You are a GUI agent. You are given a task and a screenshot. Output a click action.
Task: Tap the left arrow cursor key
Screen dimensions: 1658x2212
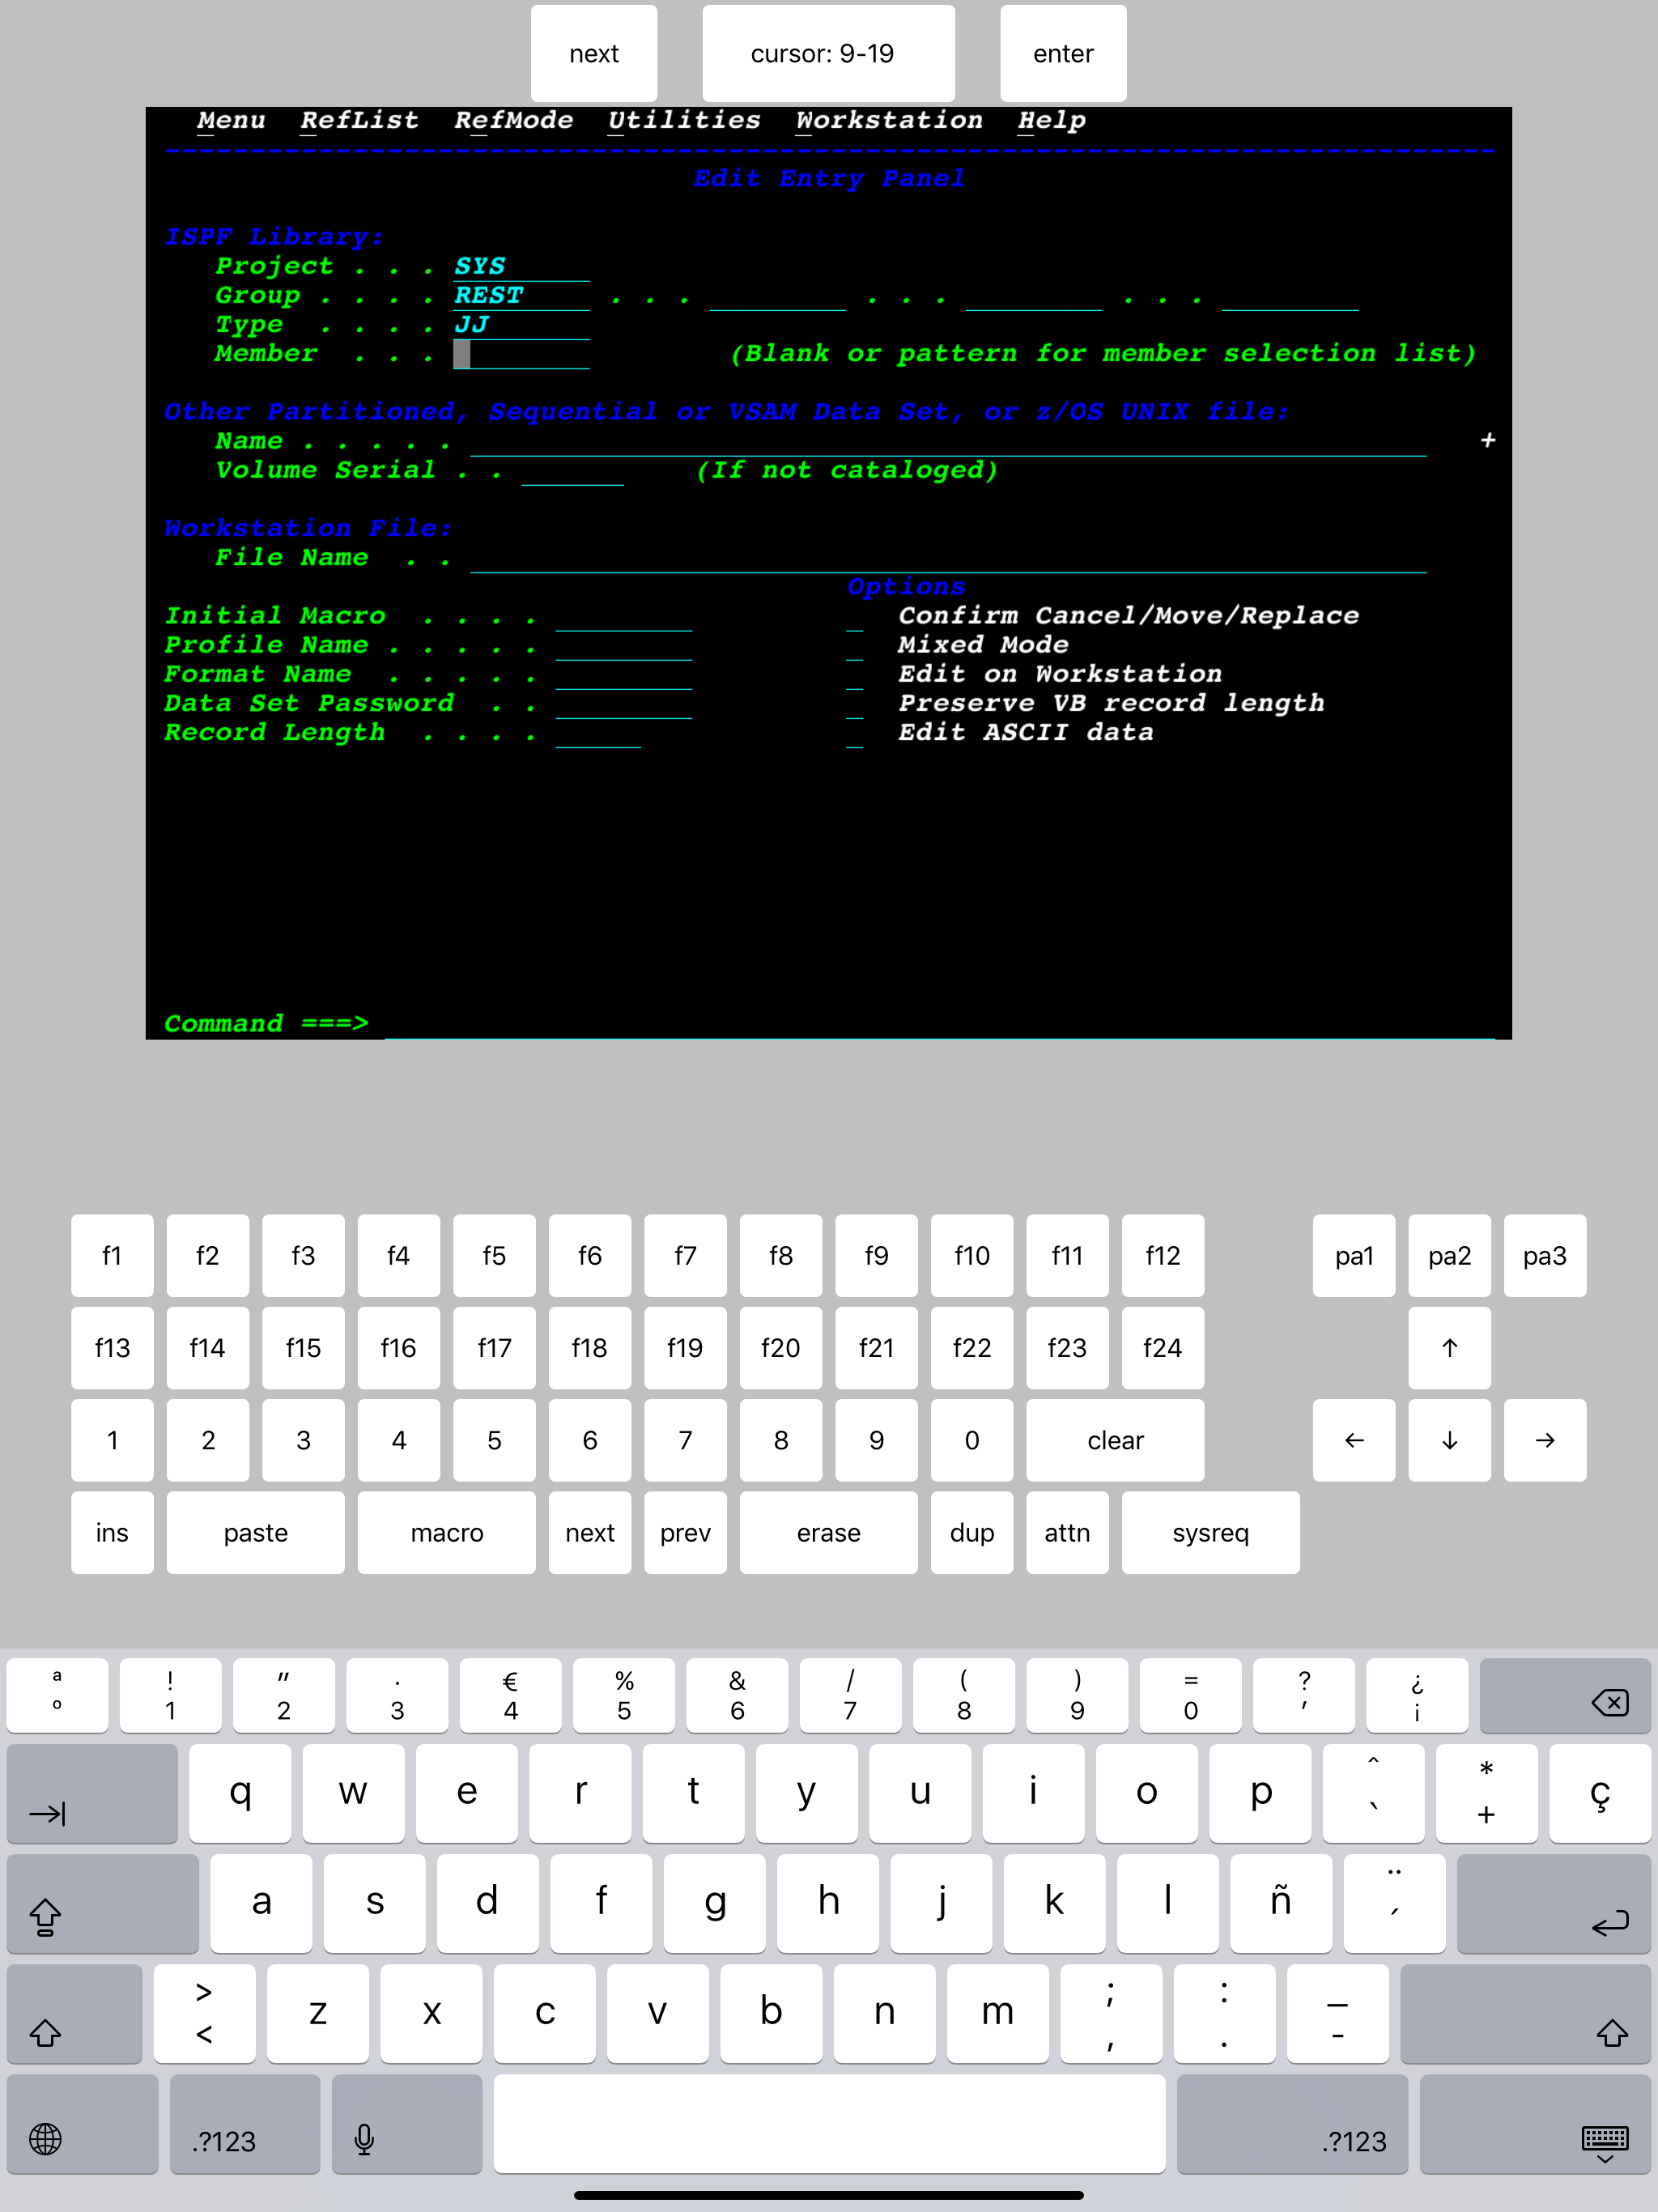click(x=1354, y=1439)
